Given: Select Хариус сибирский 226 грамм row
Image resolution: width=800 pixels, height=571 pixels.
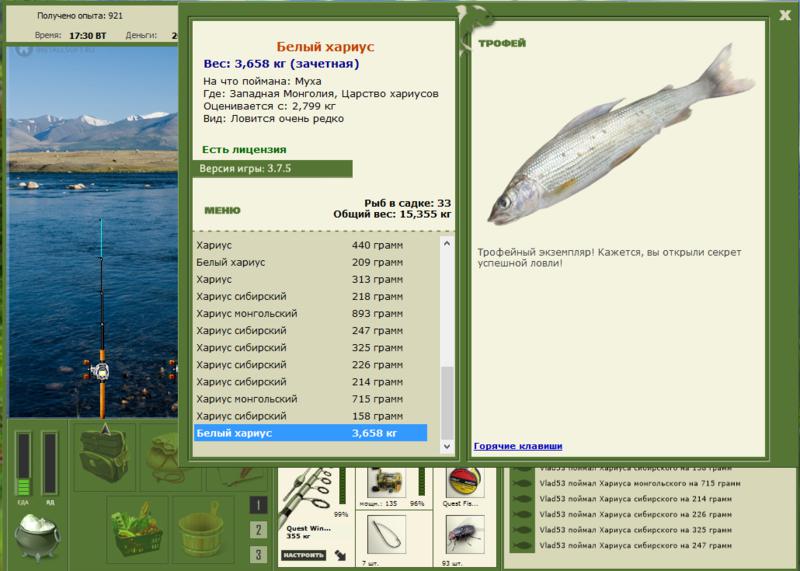Looking at the screenshot, I should (x=311, y=365).
